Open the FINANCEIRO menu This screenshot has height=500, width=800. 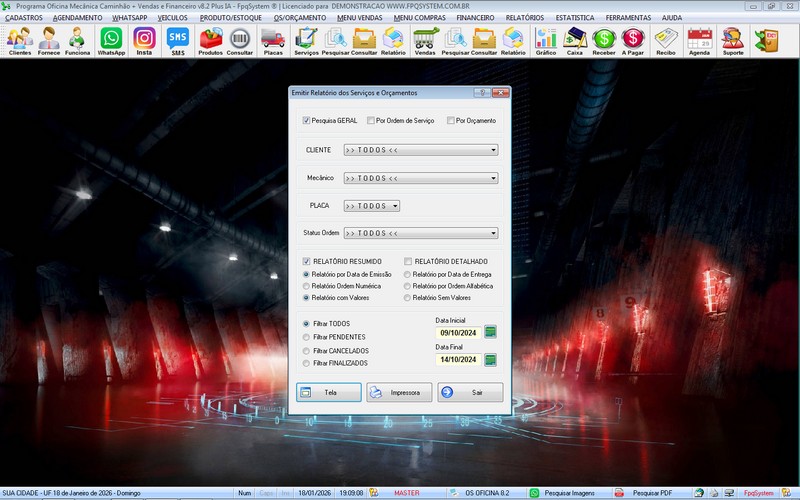tap(475, 18)
